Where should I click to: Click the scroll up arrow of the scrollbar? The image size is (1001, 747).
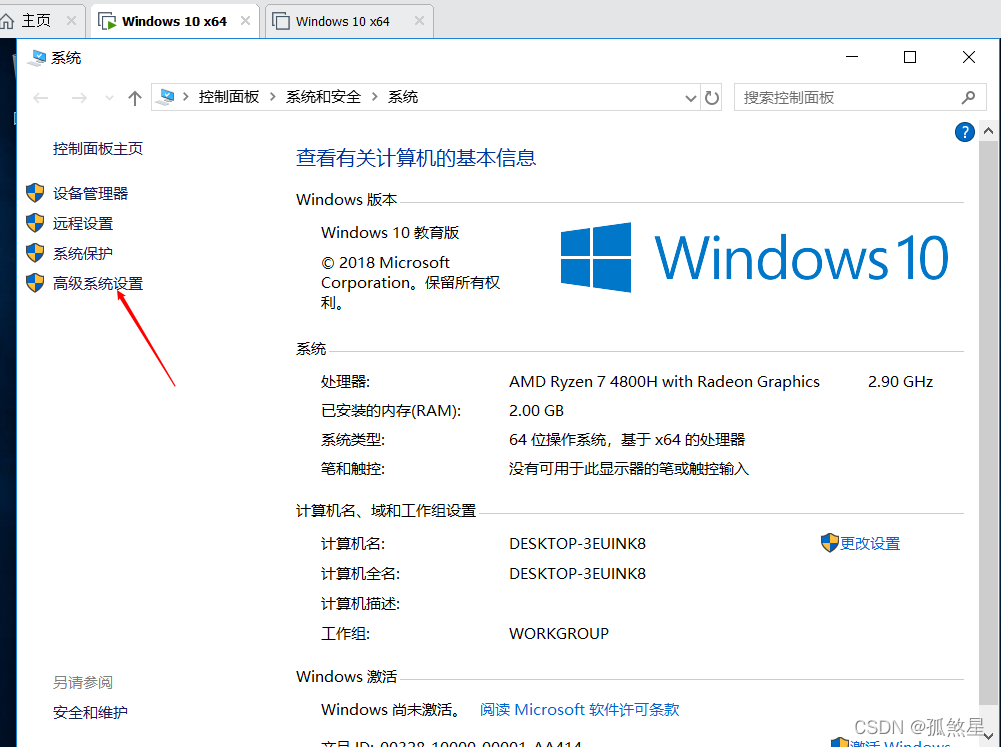click(988, 131)
